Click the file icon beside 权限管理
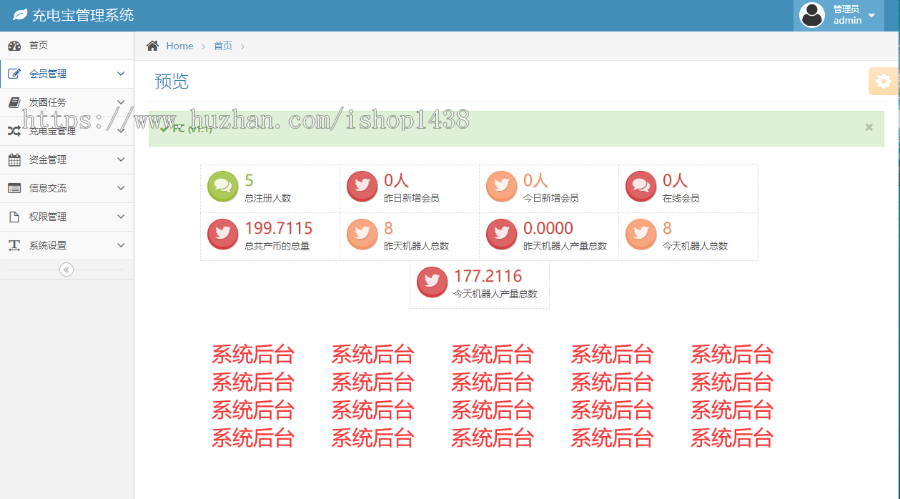 14,216
